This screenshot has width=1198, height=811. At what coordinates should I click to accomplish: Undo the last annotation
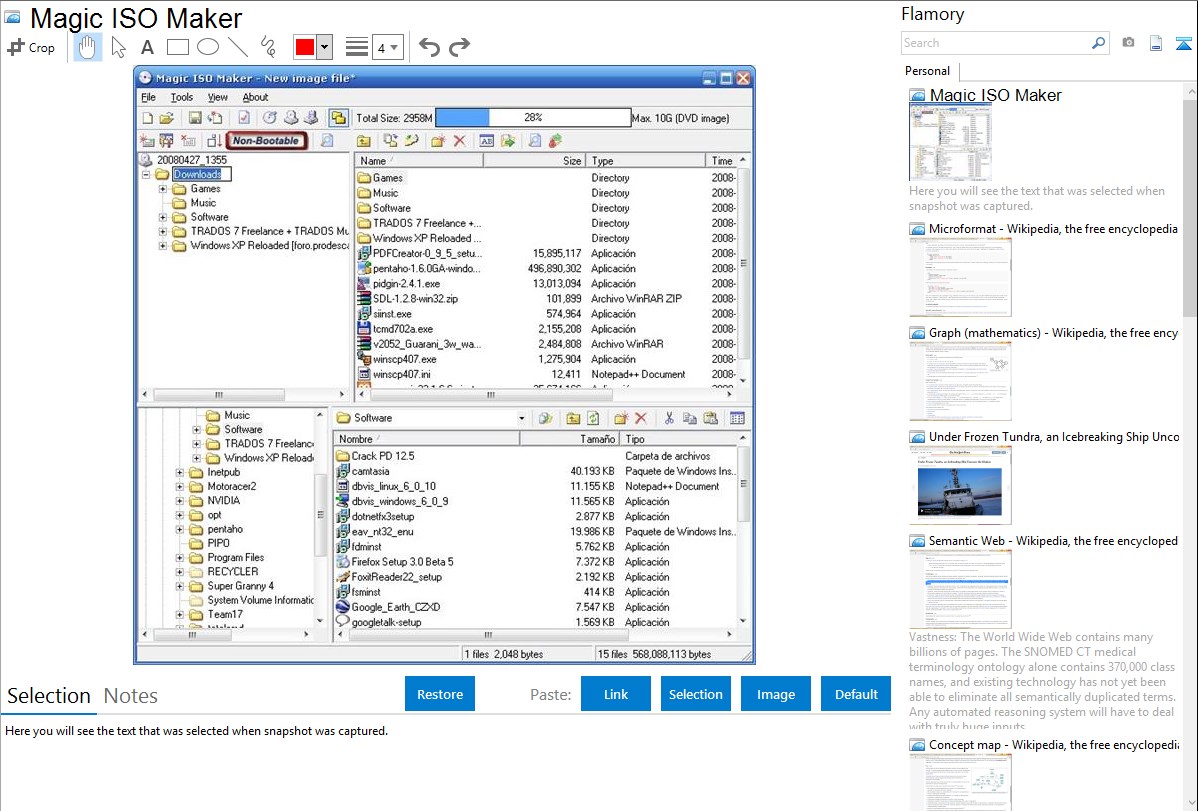[x=429, y=47]
